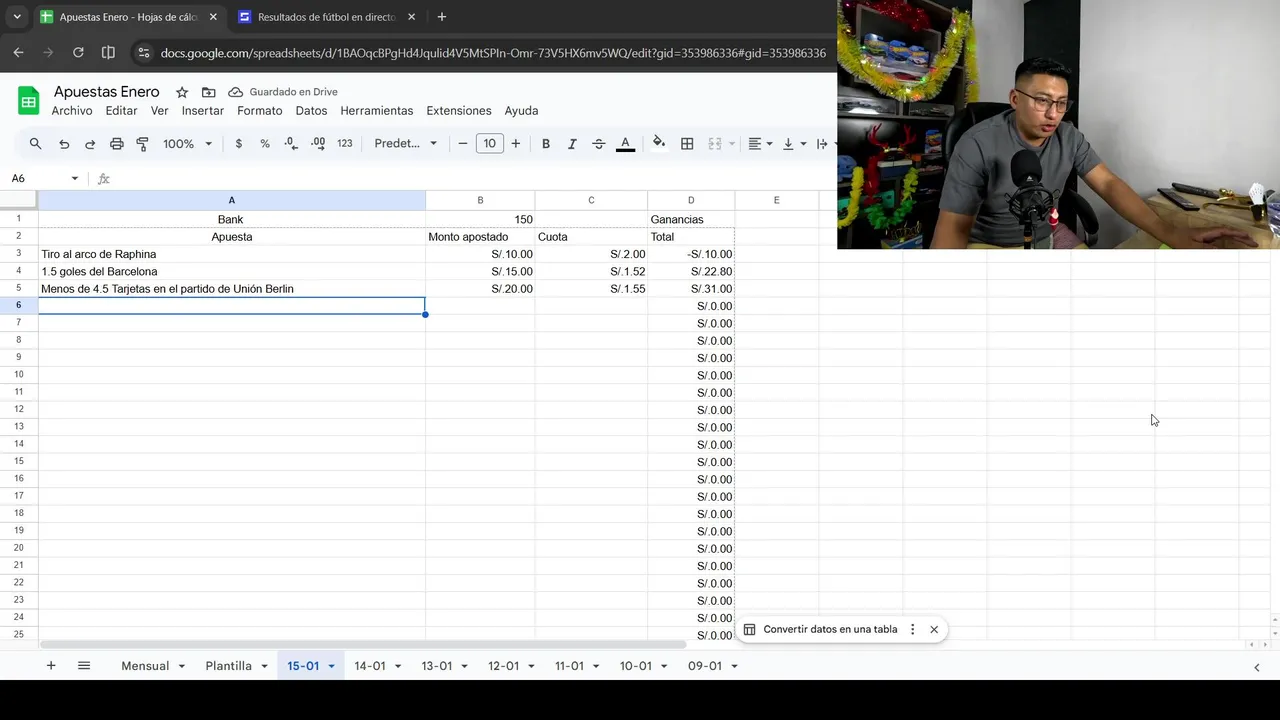
Task: Open the Datos menu
Action: [311, 111]
